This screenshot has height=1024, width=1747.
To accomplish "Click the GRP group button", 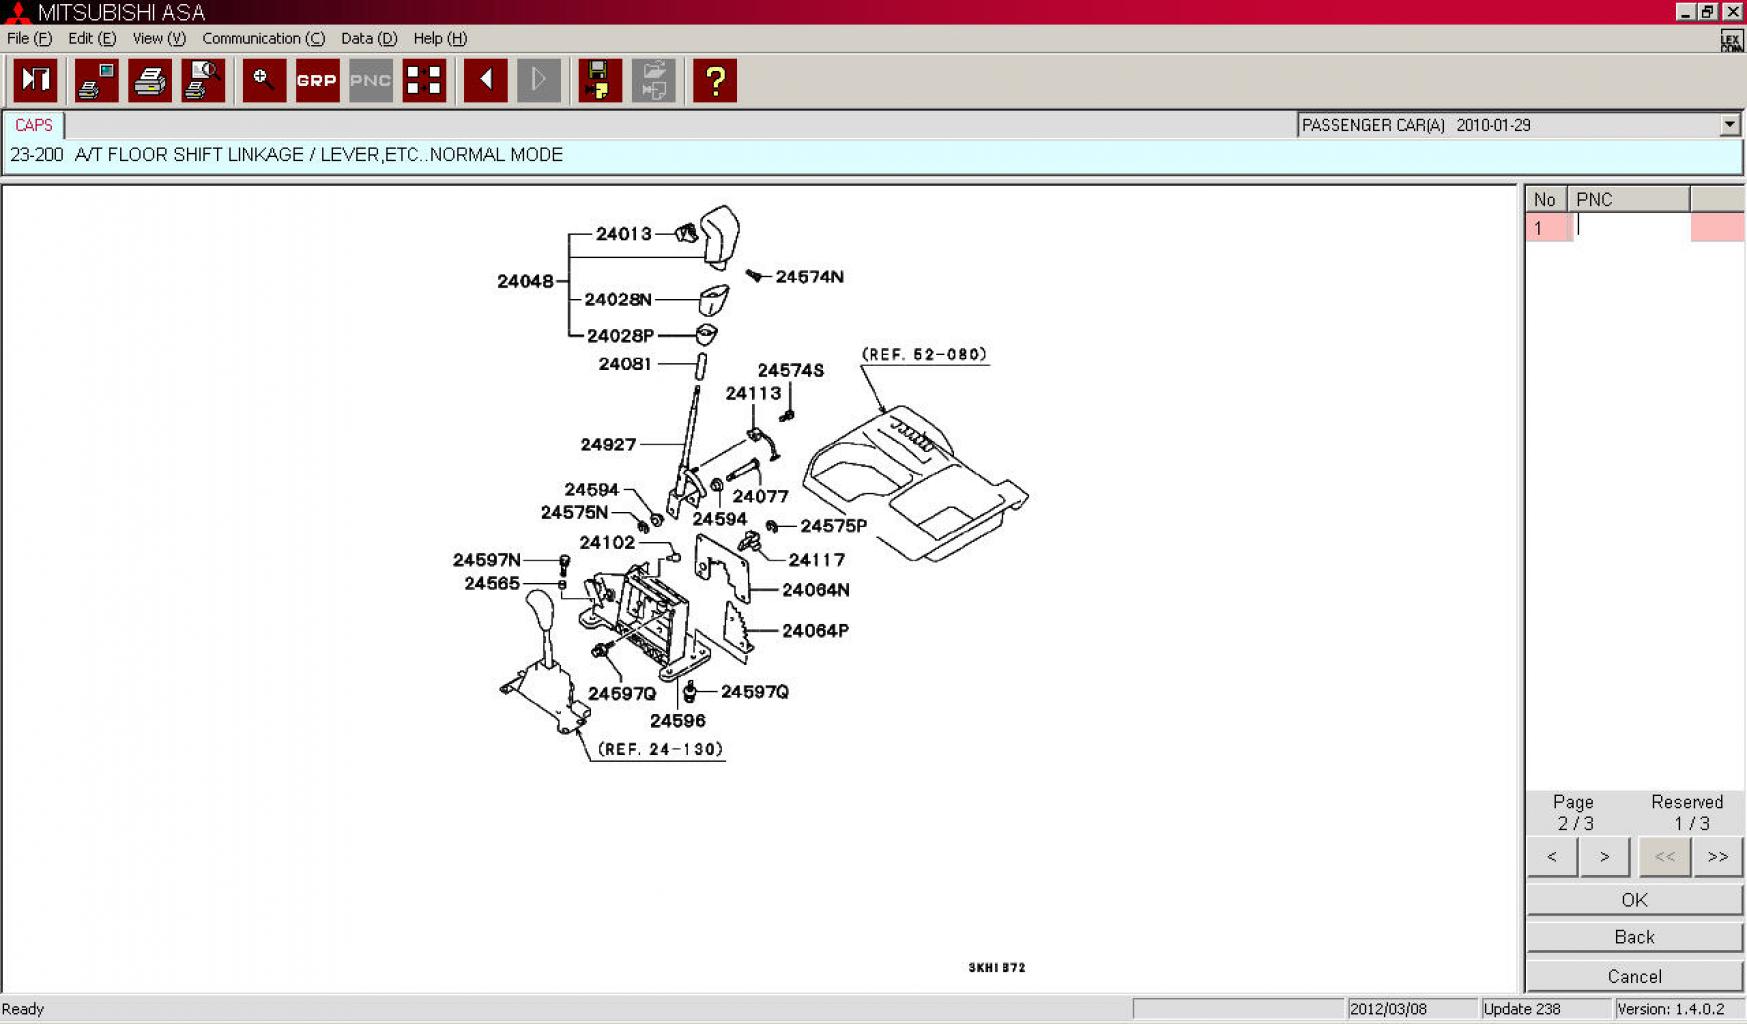I will coord(317,80).
